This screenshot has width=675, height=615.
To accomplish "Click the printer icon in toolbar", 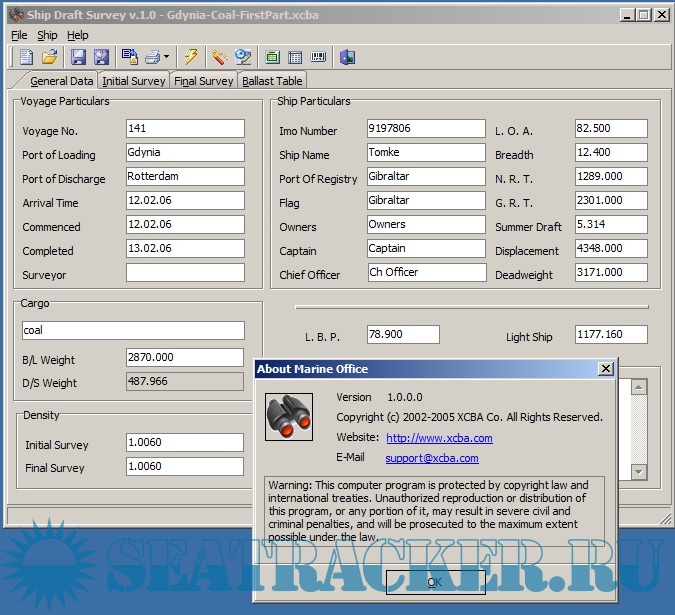I will (x=153, y=57).
